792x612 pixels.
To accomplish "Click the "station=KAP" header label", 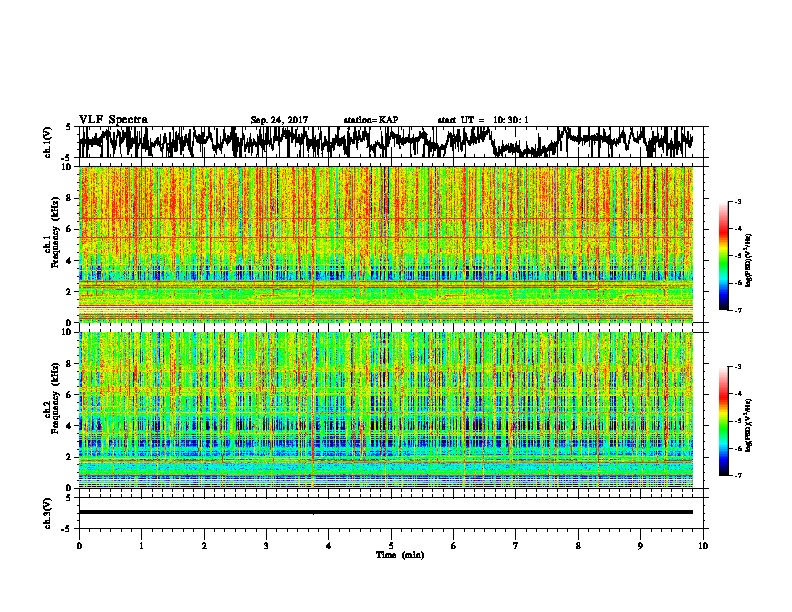I will pyautogui.click(x=371, y=120).
